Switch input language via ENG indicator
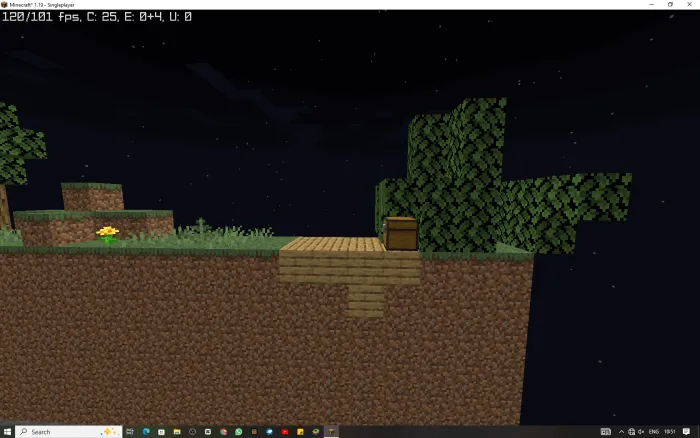 [654, 432]
